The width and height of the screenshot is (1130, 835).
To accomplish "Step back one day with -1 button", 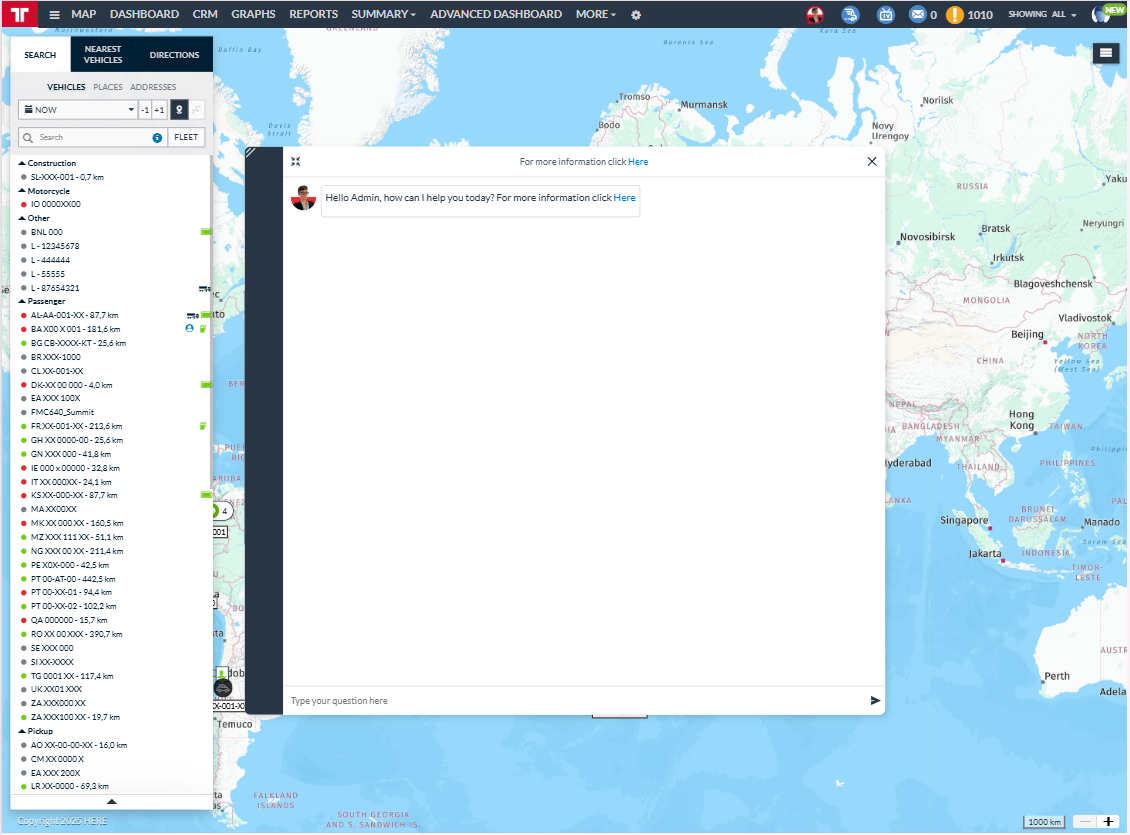I will [x=145, y=110].
